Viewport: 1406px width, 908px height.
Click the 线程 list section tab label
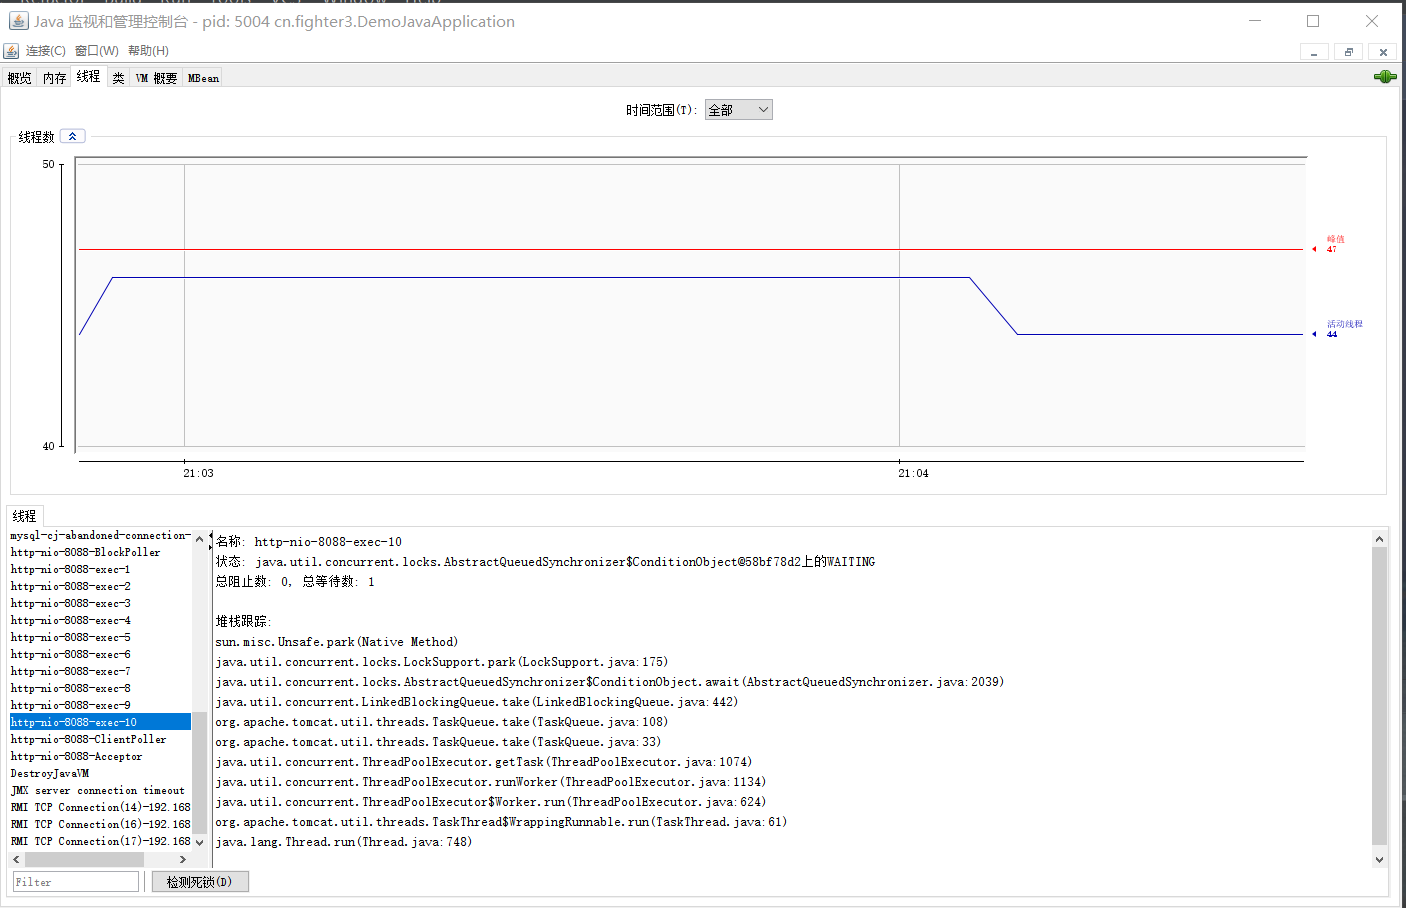pos(25,516)
